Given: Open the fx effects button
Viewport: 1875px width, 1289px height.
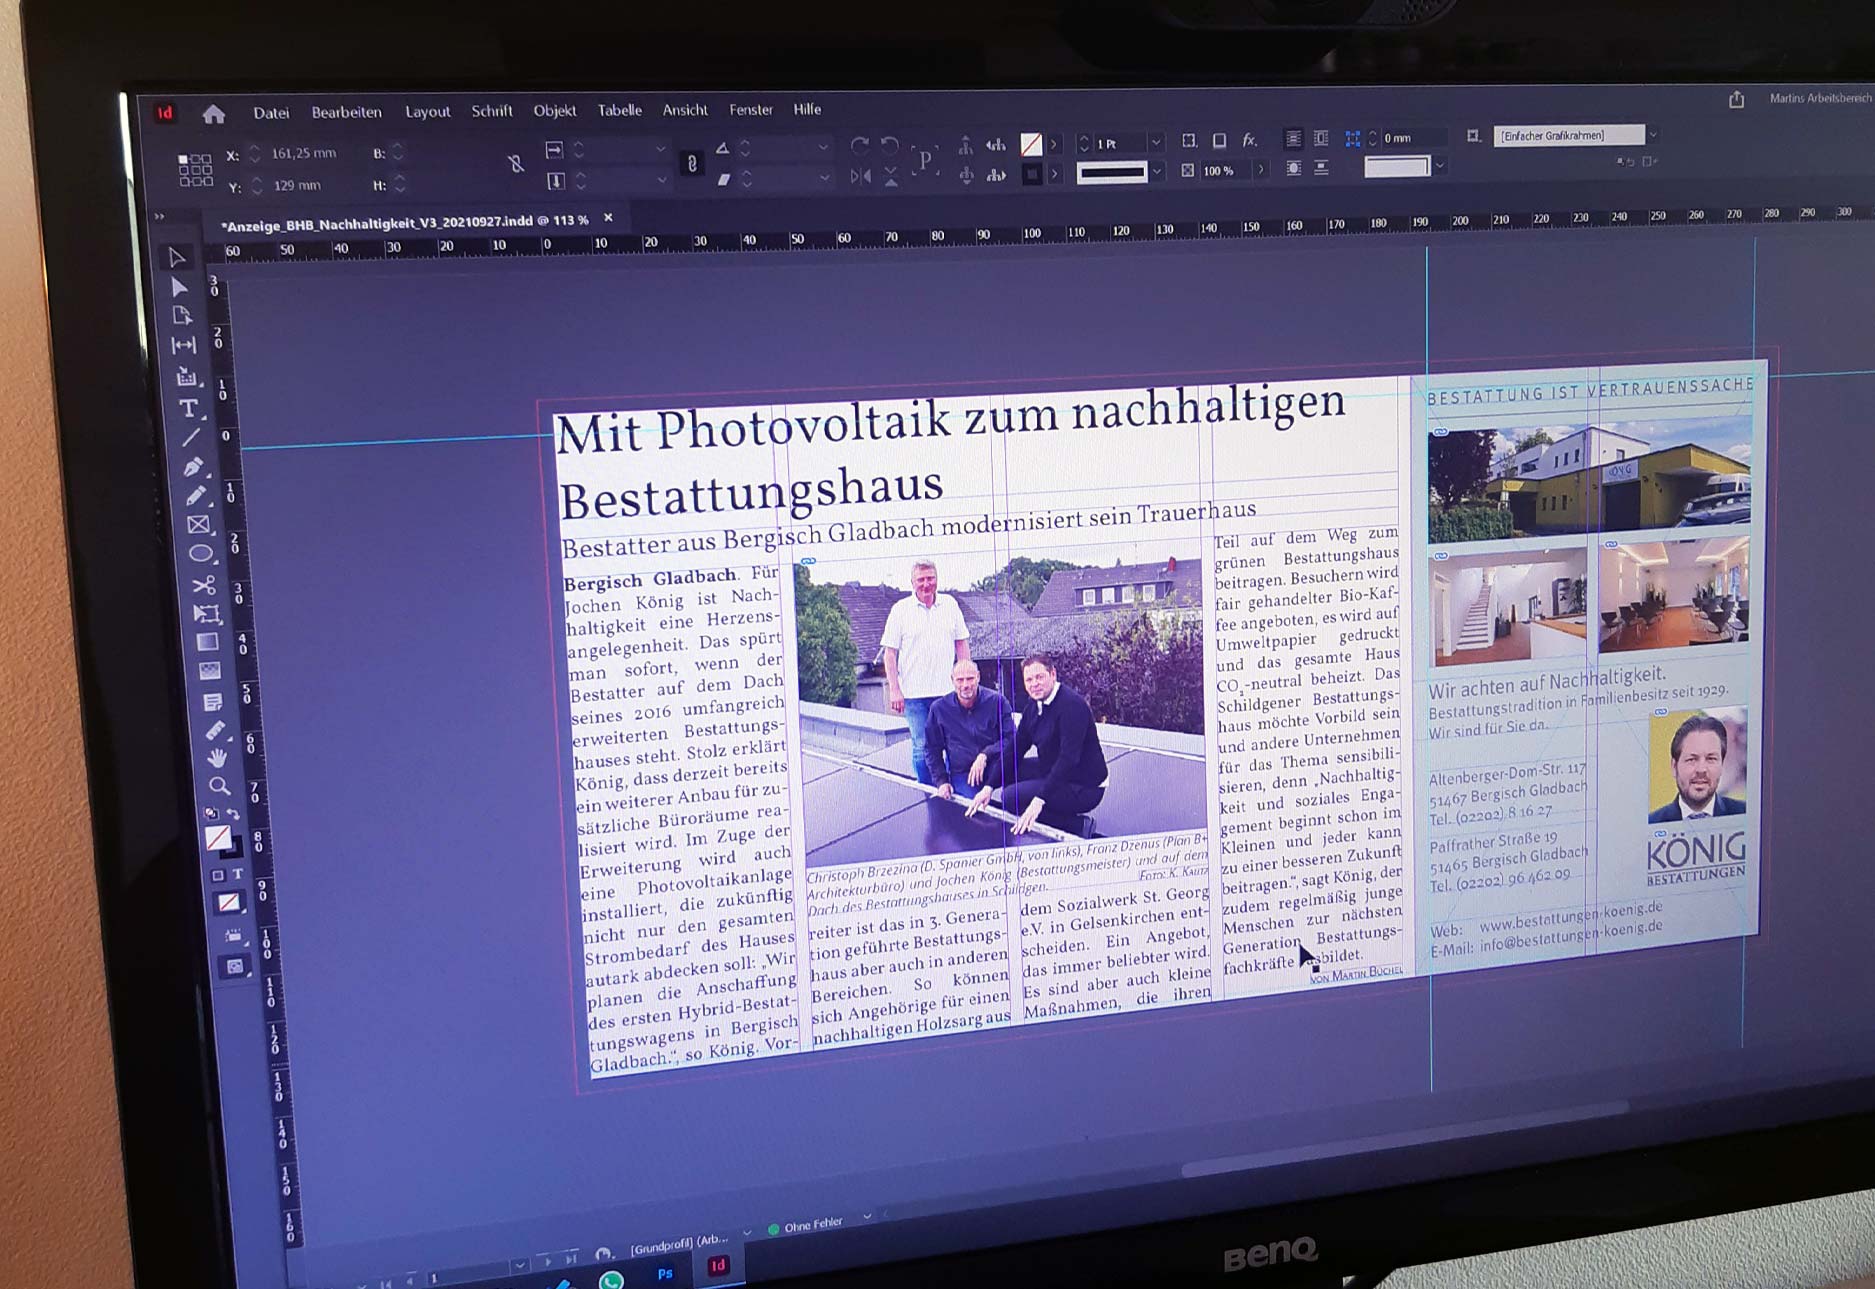Looking at the screenshot, I should (1250, 141).
